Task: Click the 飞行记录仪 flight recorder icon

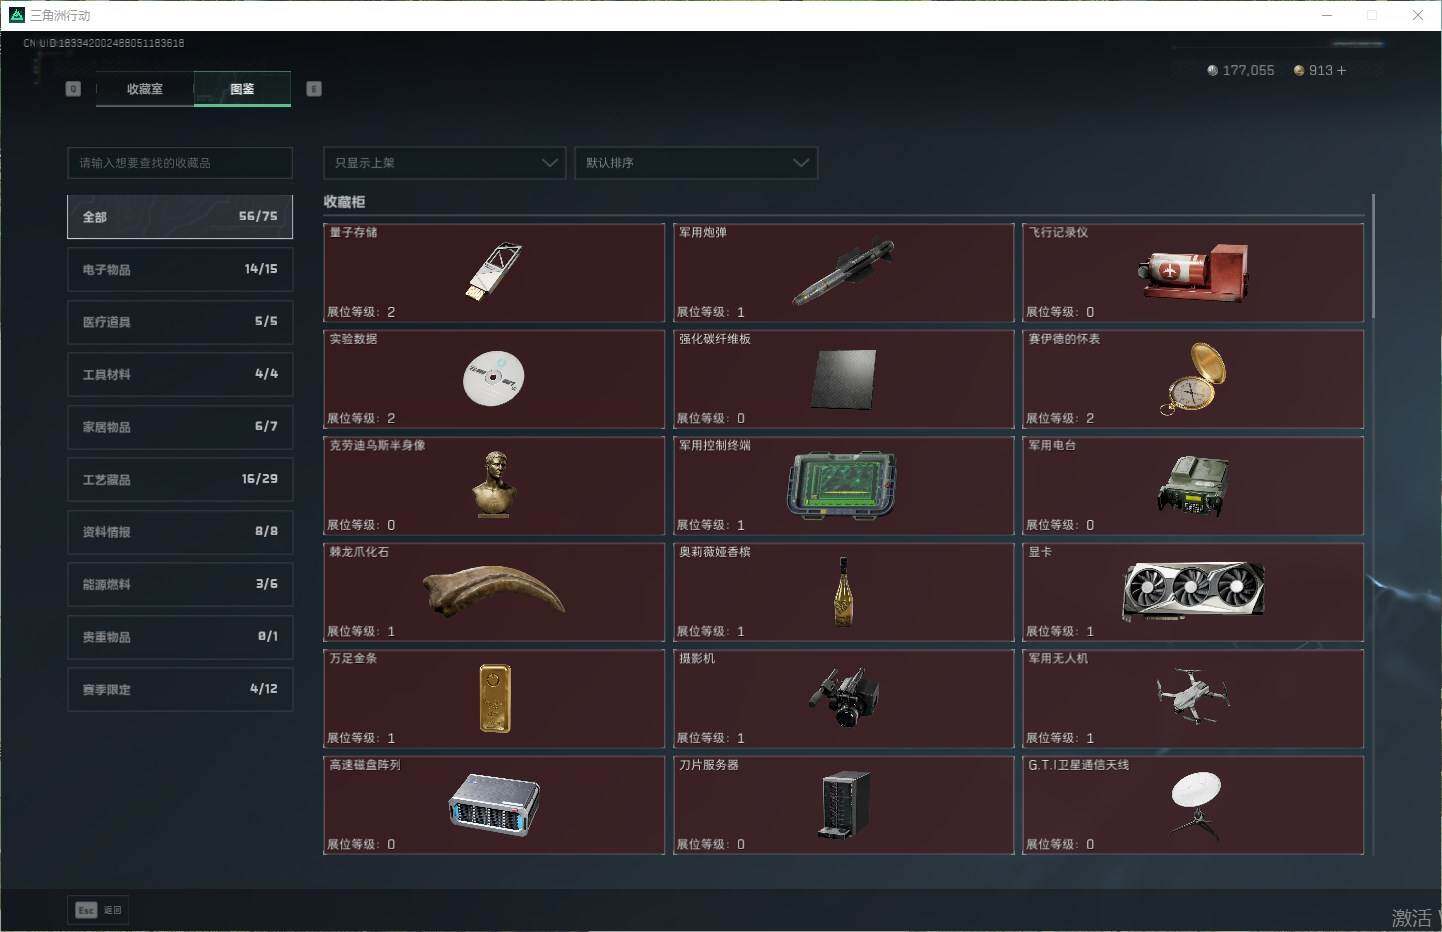Action: (1192, 272)
